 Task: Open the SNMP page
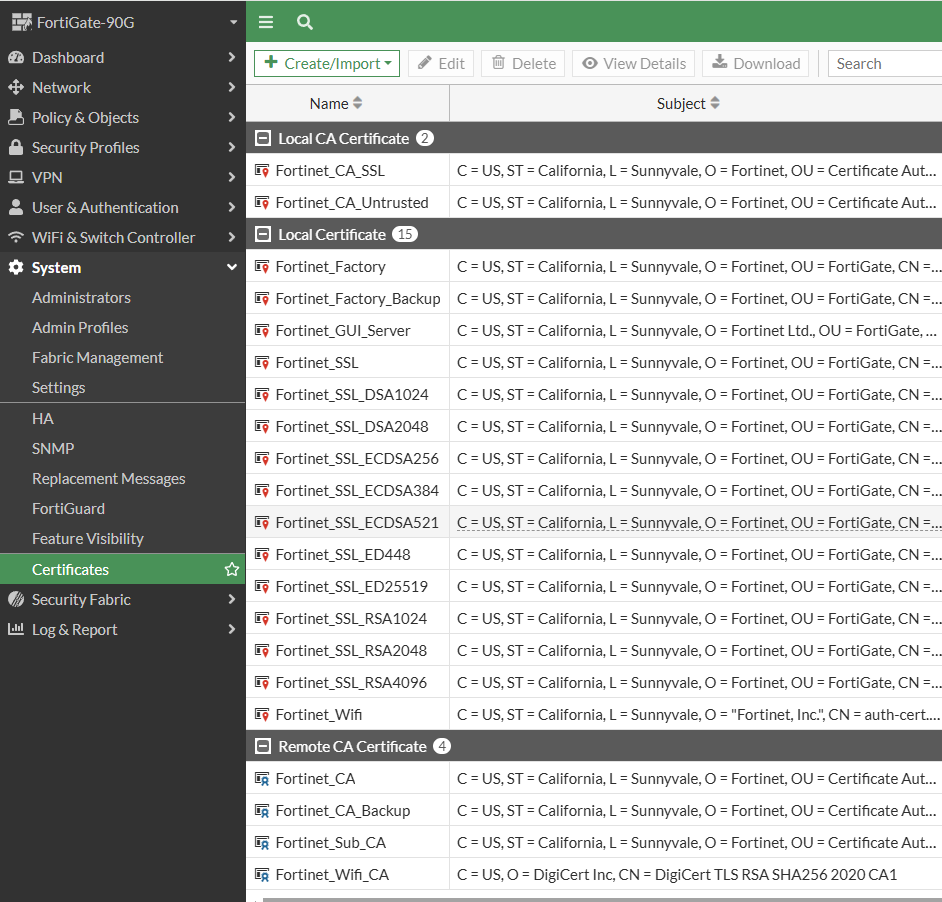point(53,448)
